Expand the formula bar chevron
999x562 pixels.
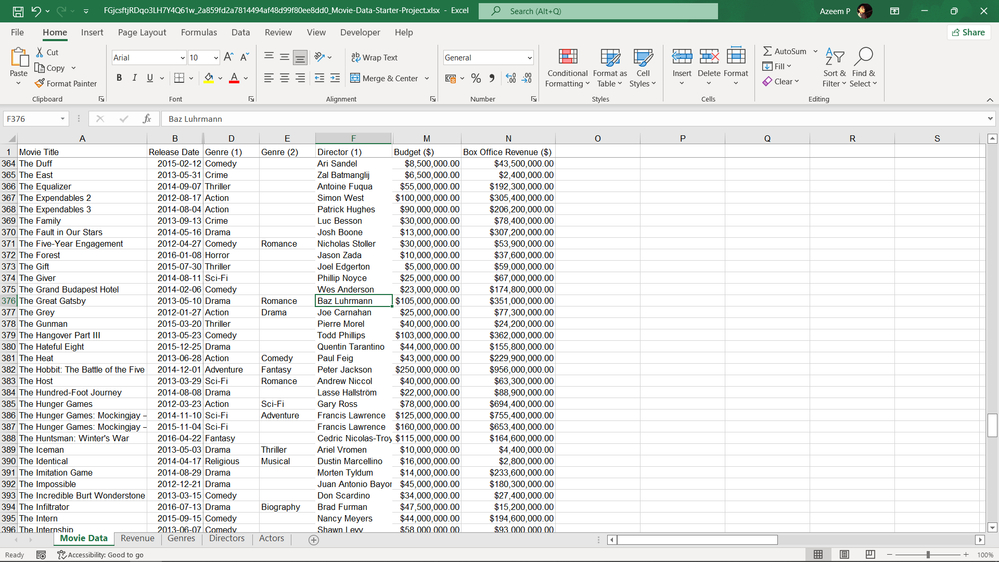[x=989, y=119]
